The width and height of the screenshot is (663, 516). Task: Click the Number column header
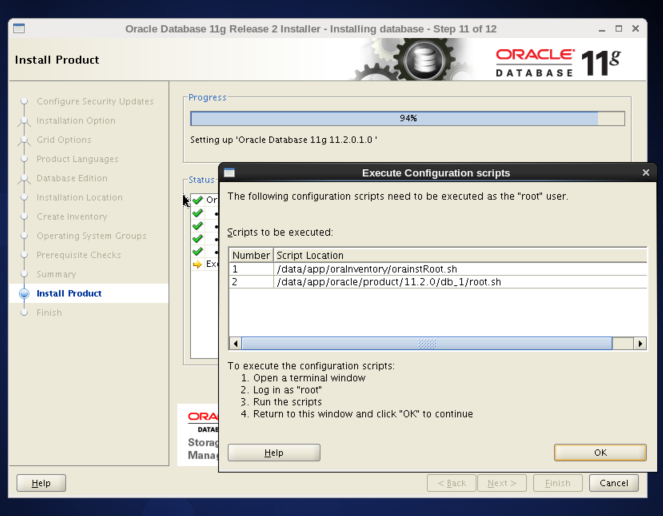[251, 255]
